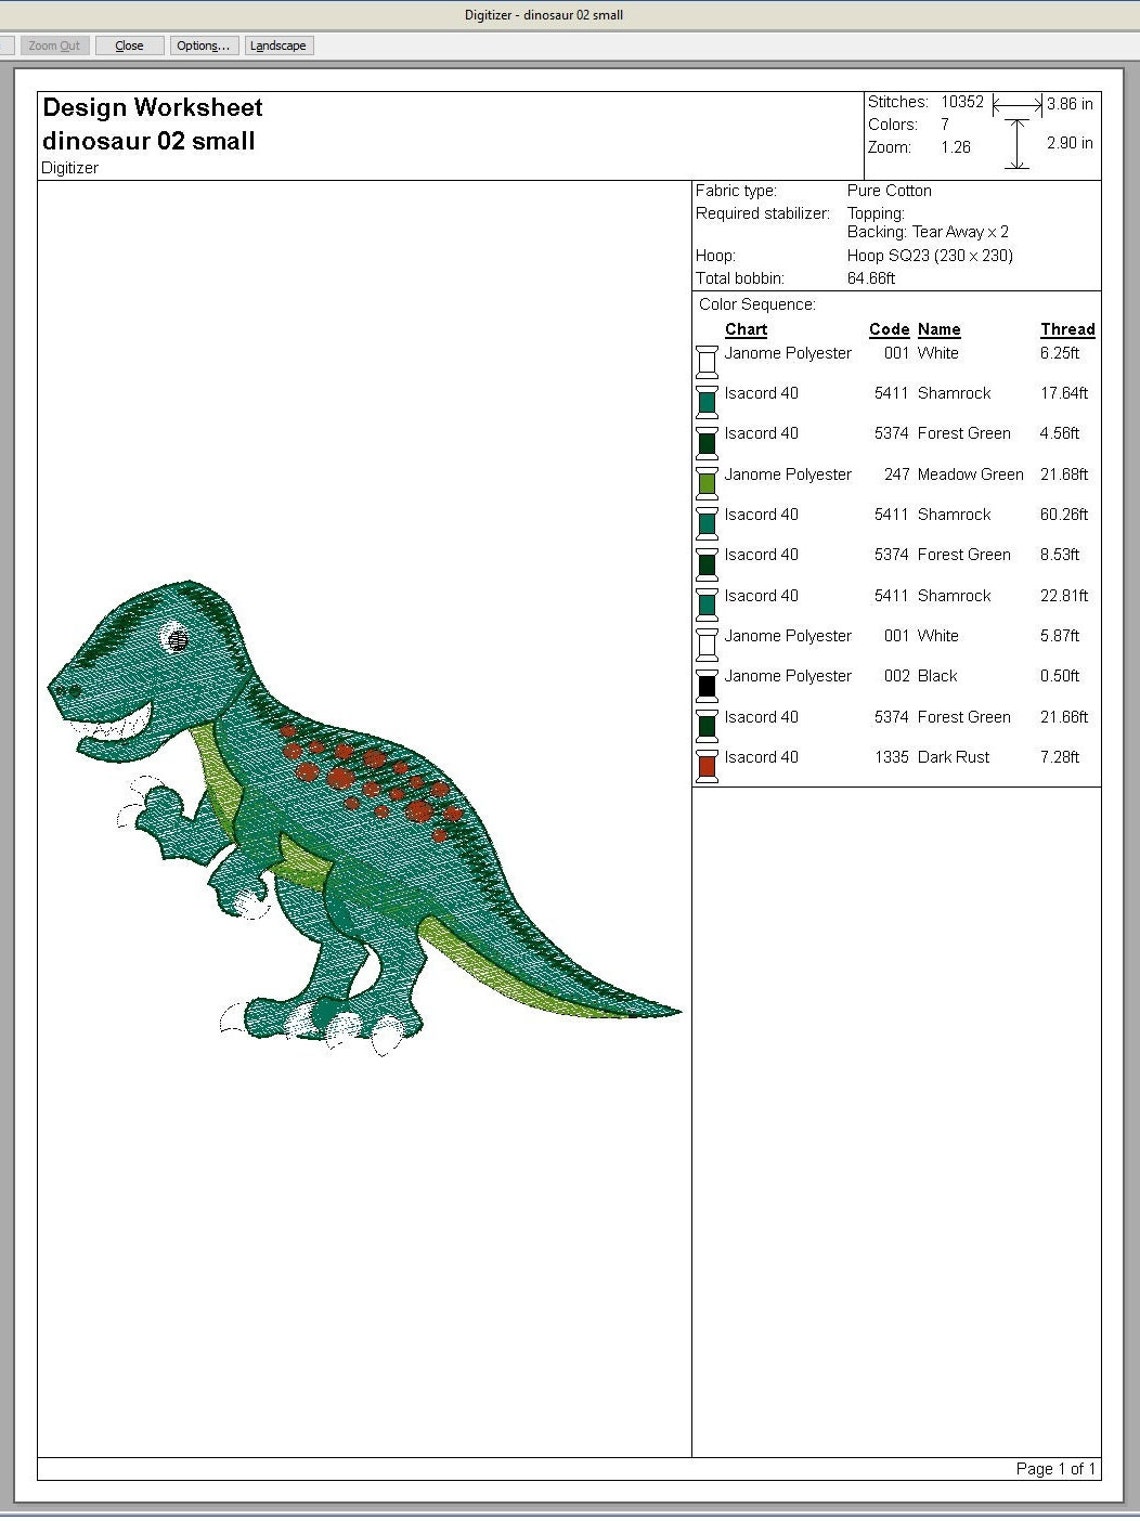Click the Forest Green spool with 21.66ft

[707, 724]
